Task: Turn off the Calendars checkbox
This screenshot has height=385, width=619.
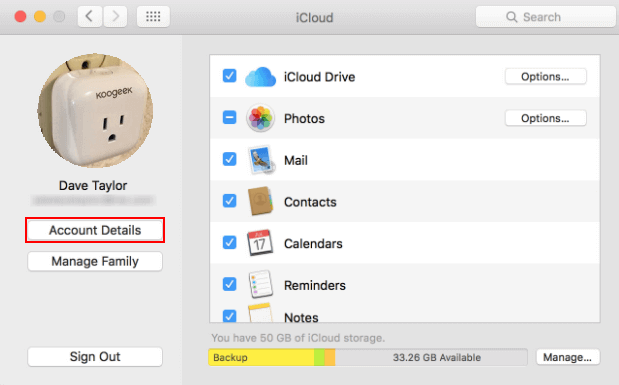Action: (229, 242)
